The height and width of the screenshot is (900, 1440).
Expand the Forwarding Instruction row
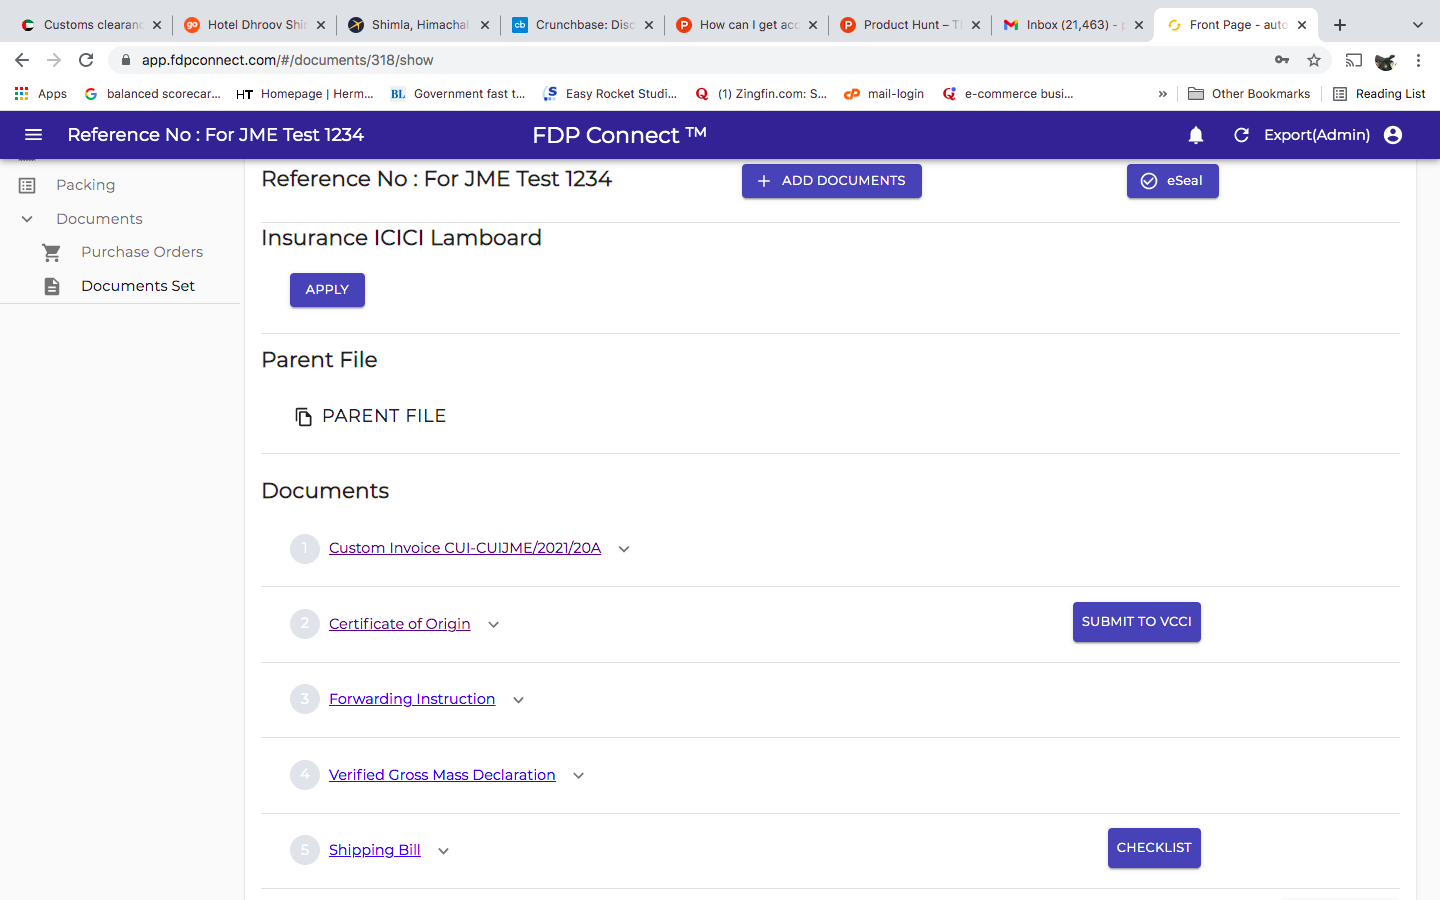518,700
